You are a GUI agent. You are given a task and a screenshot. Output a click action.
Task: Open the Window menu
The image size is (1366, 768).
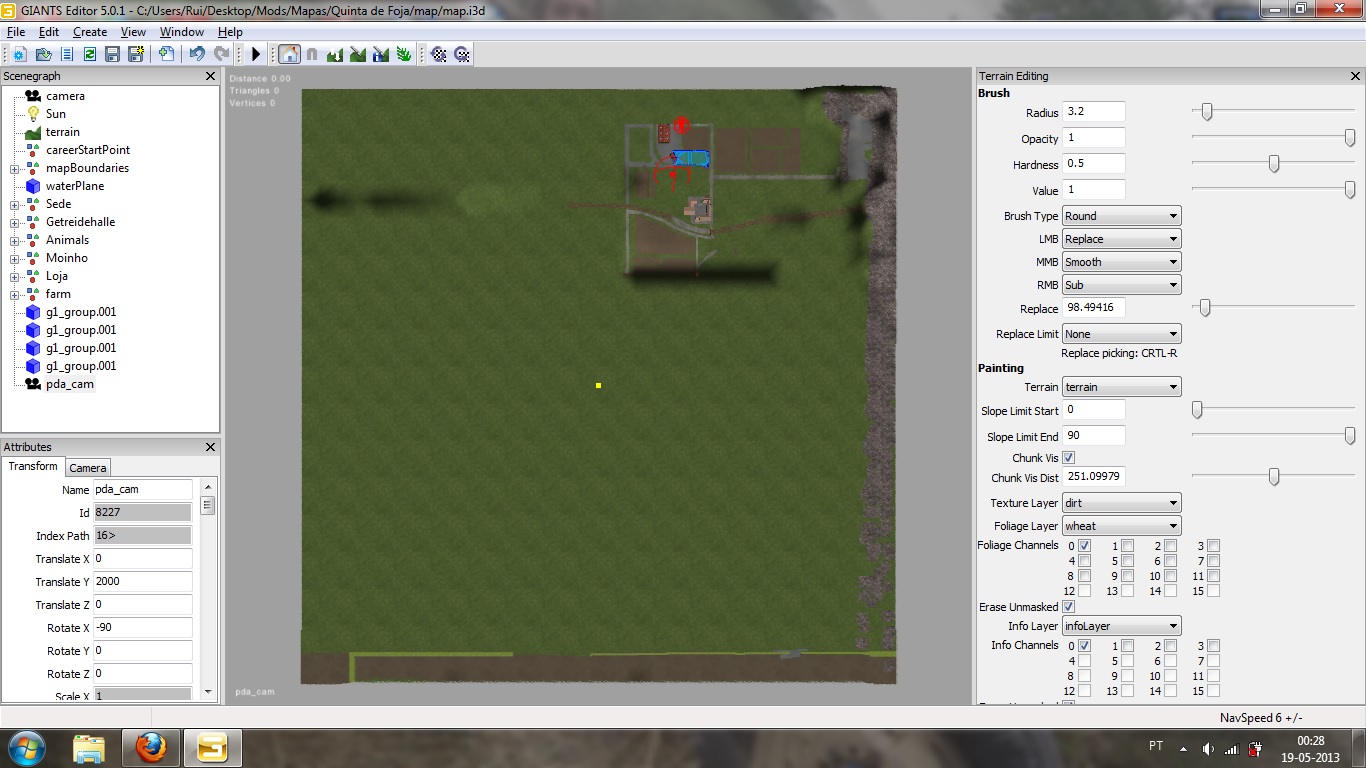[182, 32]
